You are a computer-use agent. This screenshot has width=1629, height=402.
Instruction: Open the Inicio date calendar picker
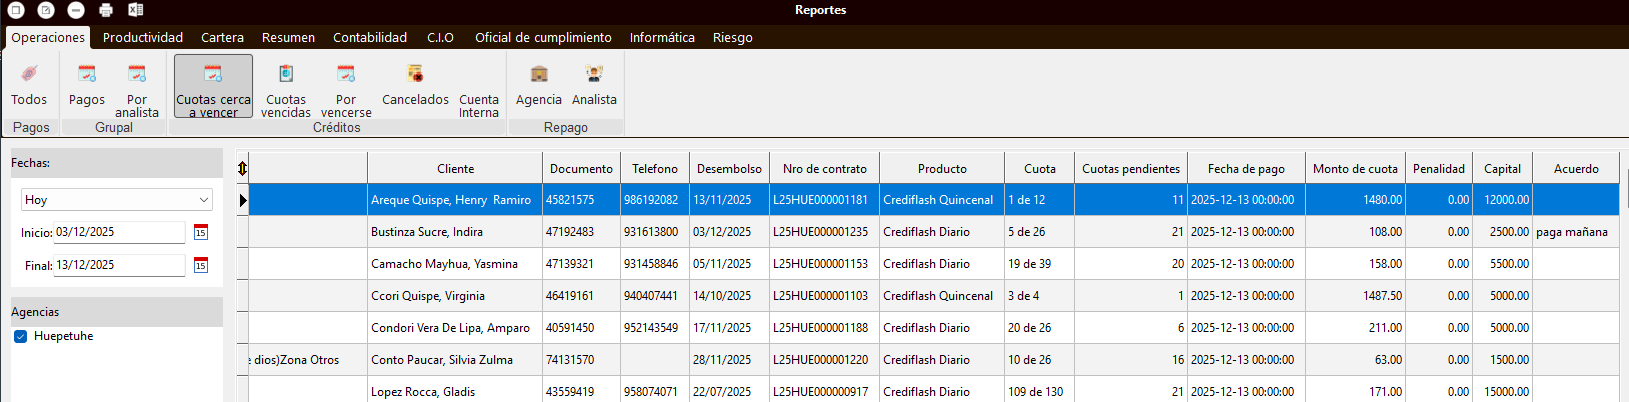point(201,232)
